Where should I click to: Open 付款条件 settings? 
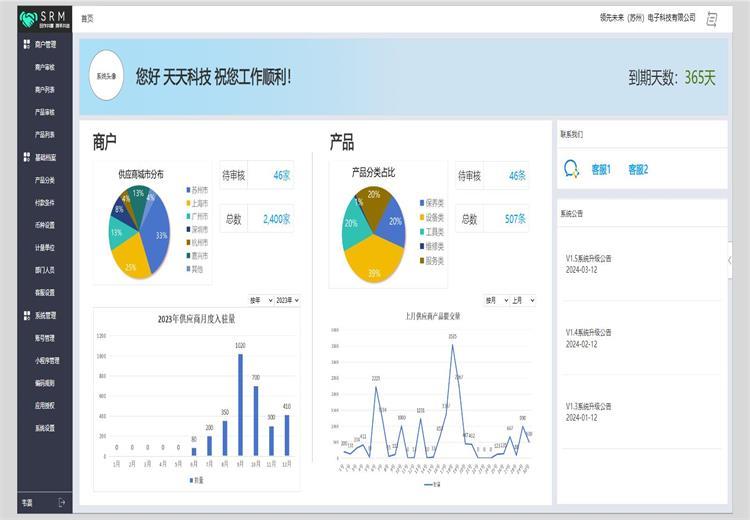pos(44,202)
